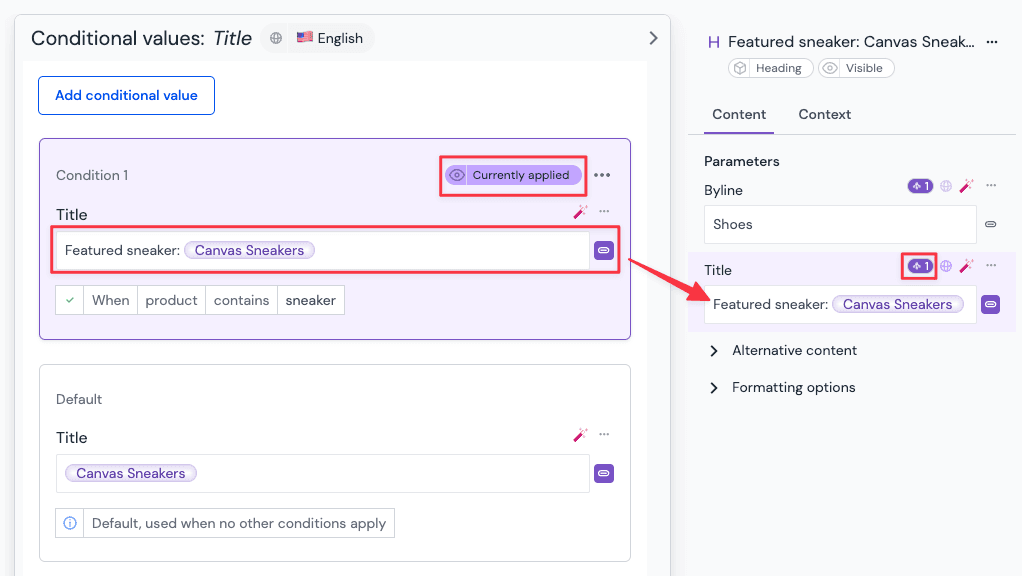The image size is (1022, 576).
Task: Switch to the Content tab
Action: [738, 115]
